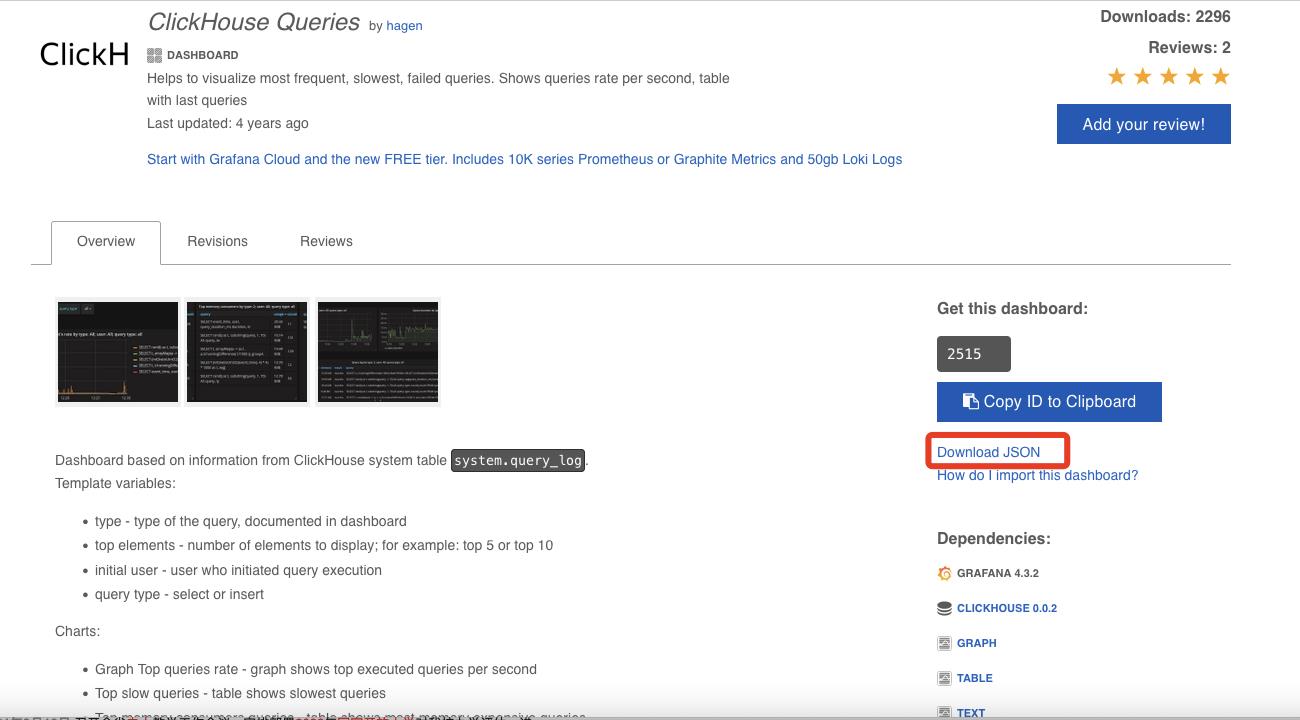
Task: Click the ClickHouse Queries title
Action: click(254, 22)
